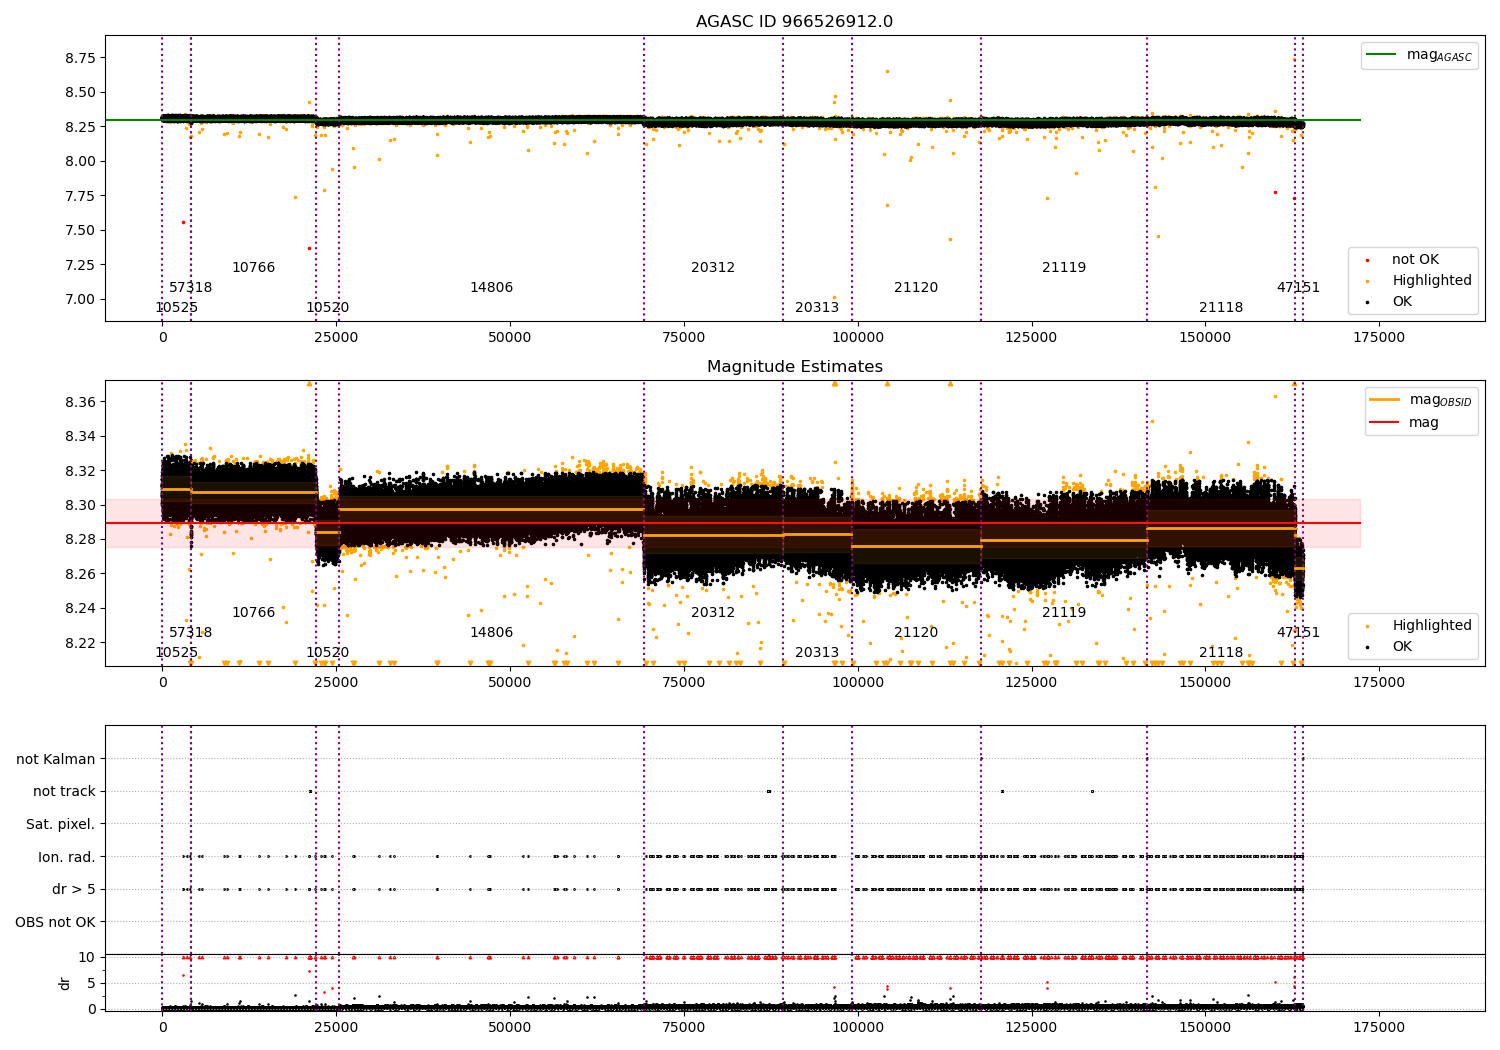Click obsid label 47151 in the top plot

click(x=1298, y=288)
